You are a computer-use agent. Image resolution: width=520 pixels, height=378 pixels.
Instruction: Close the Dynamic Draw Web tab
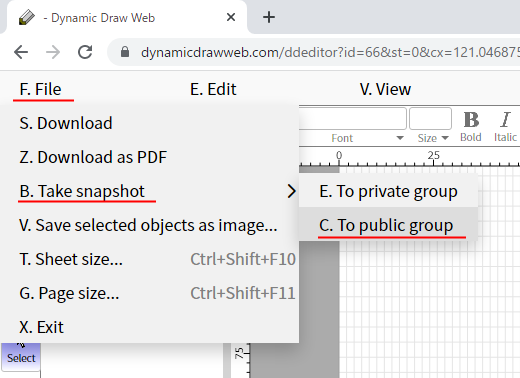[x=231, y=17]
